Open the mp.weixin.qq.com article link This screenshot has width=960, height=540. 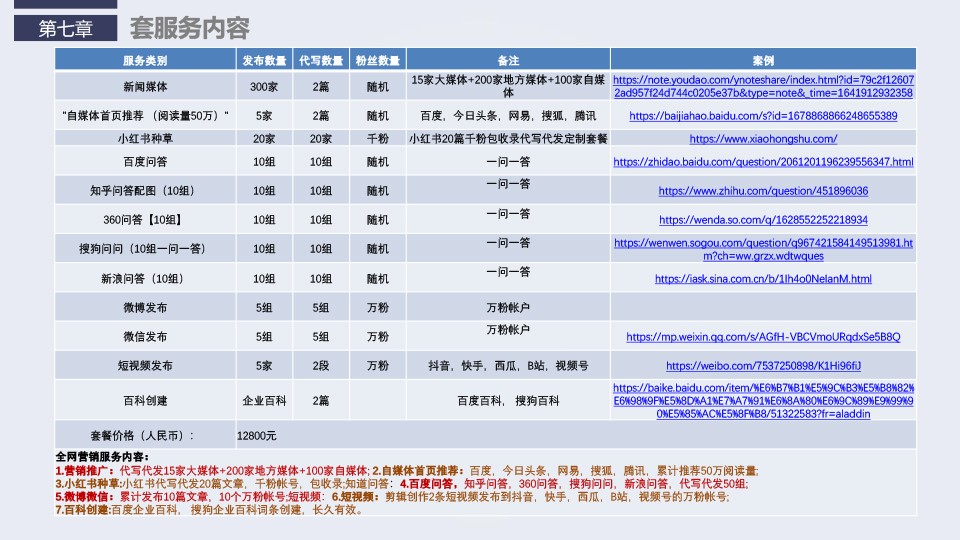762,337
